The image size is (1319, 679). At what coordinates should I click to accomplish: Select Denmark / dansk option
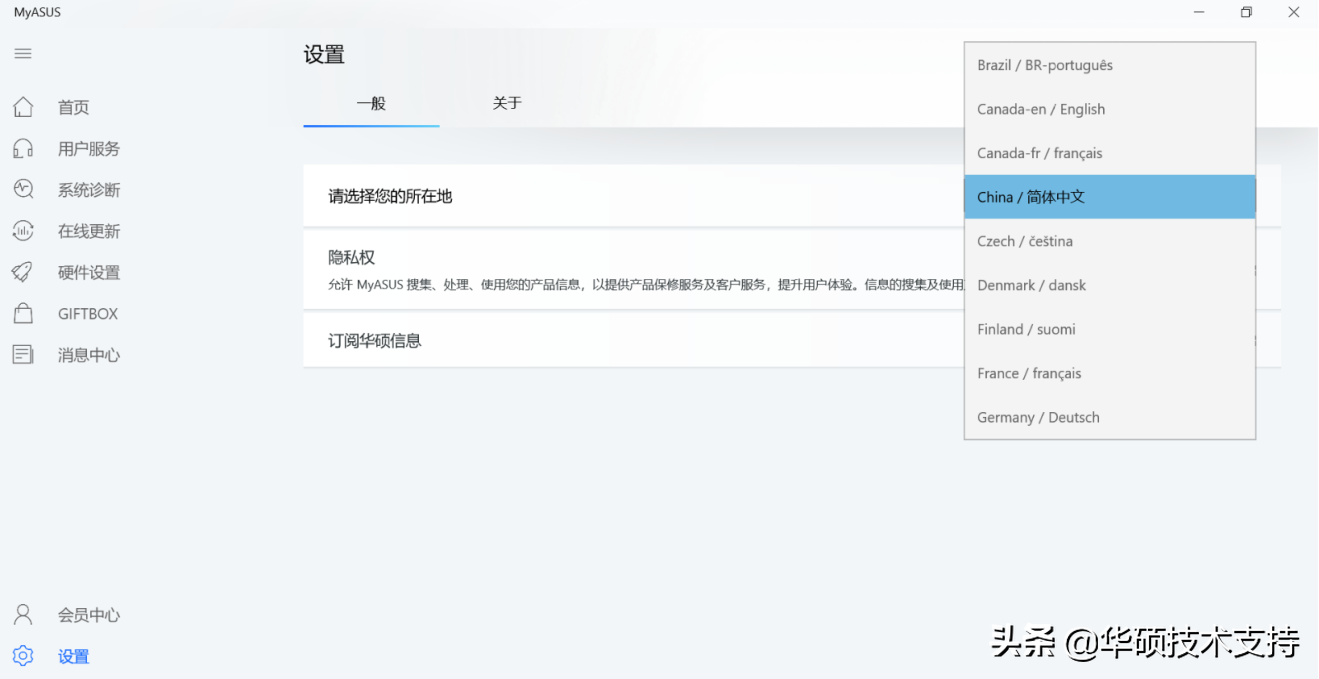[1110, 285]
